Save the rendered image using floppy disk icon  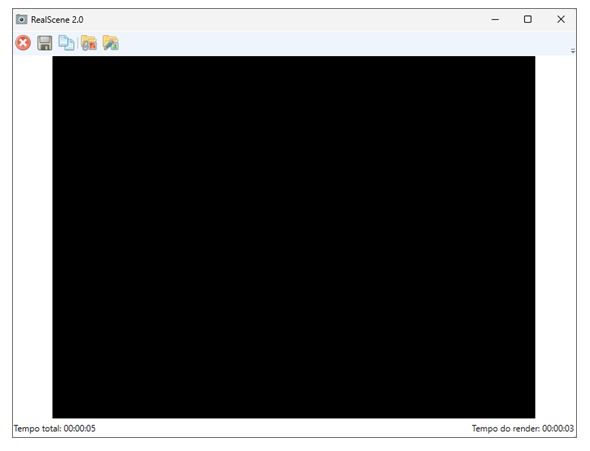pyautogui.click(x=45, y=43)
